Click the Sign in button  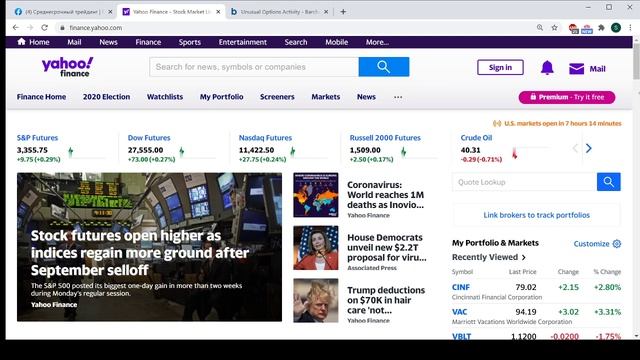coord(500,67)
